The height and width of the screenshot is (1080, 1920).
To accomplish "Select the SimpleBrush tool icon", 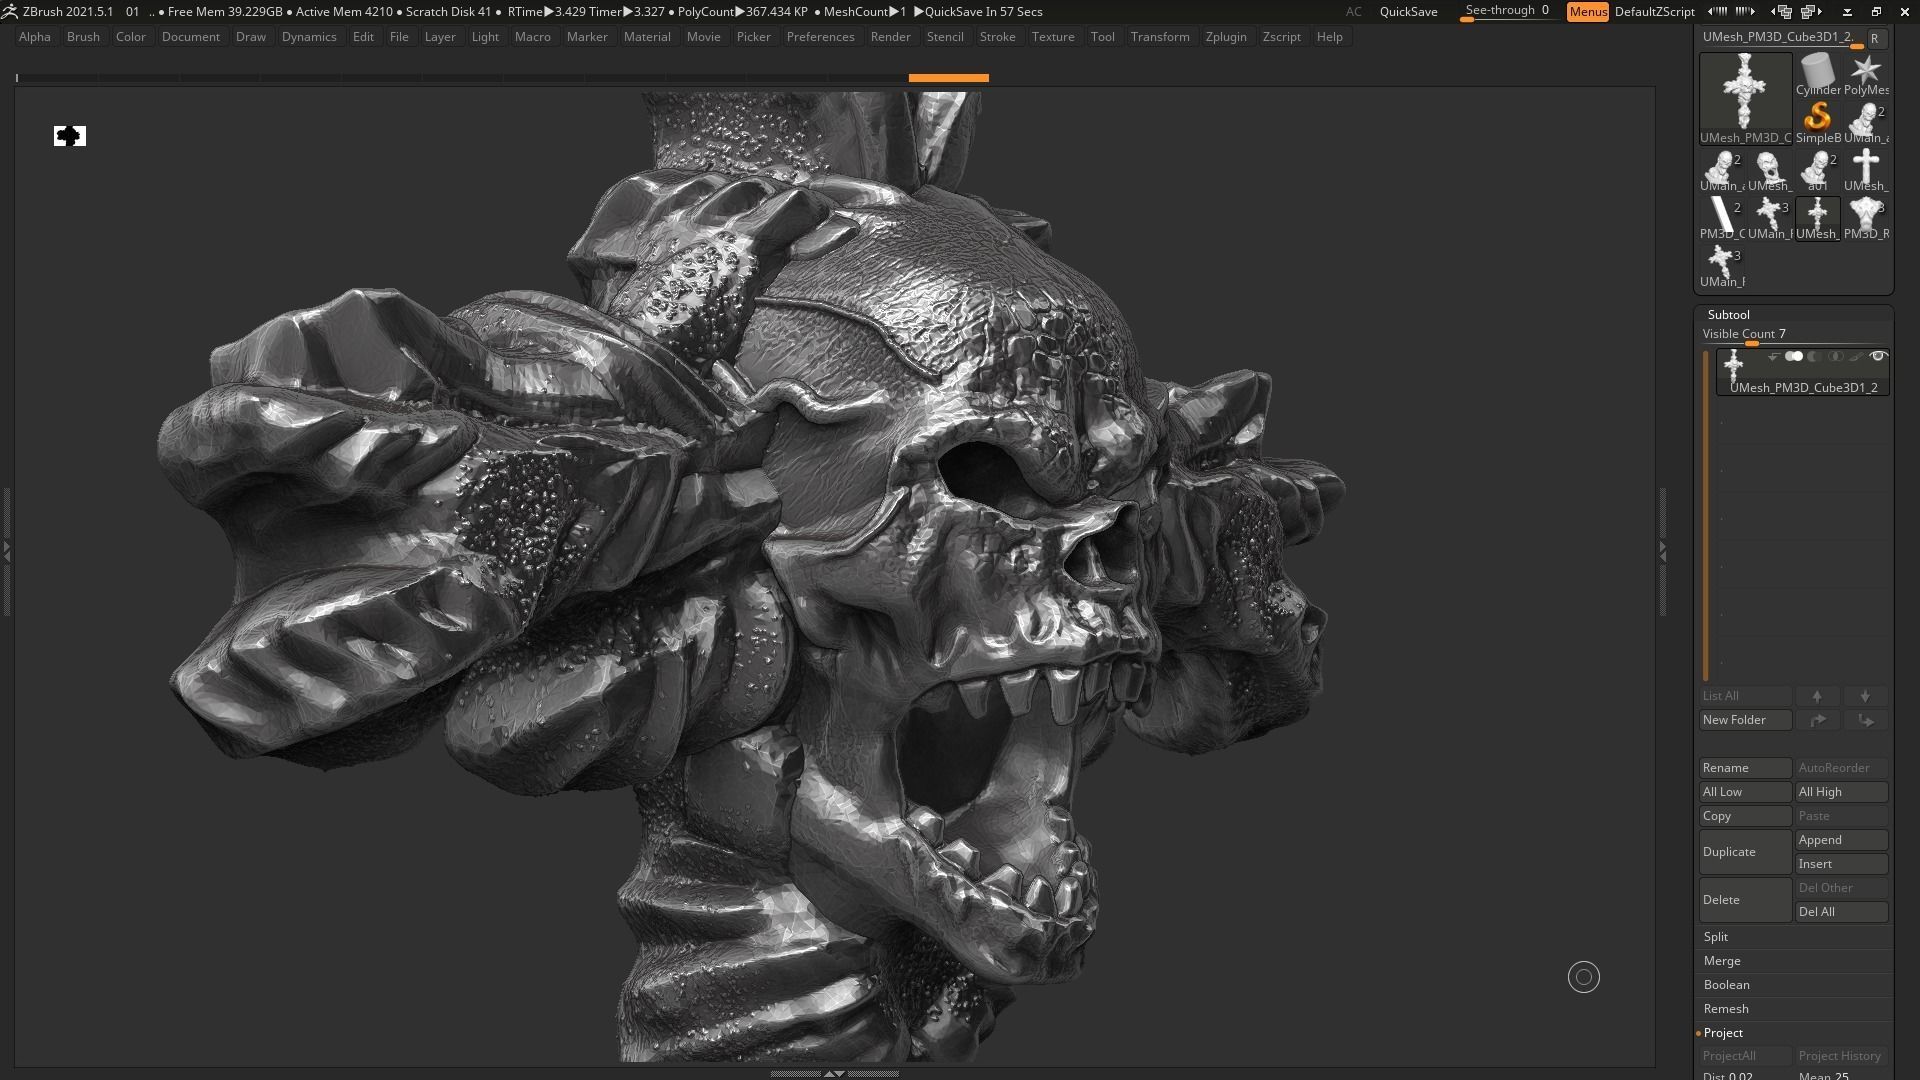I will tap(1817, 123).
